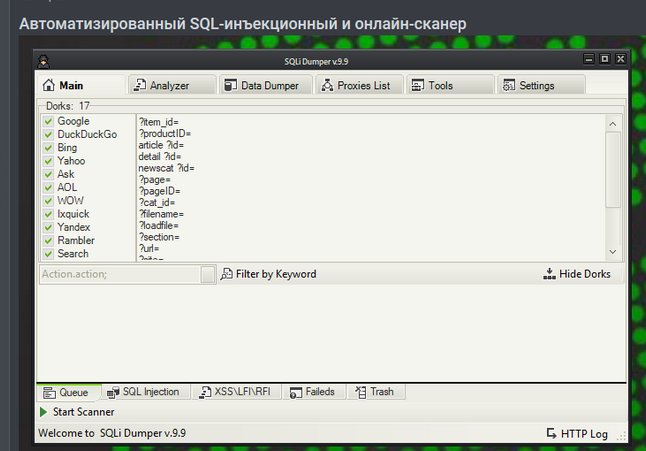Uncheck the Rambler search engine
This screenshot has height=451, width=646.
pyautogui.click(x=48, y=241)
